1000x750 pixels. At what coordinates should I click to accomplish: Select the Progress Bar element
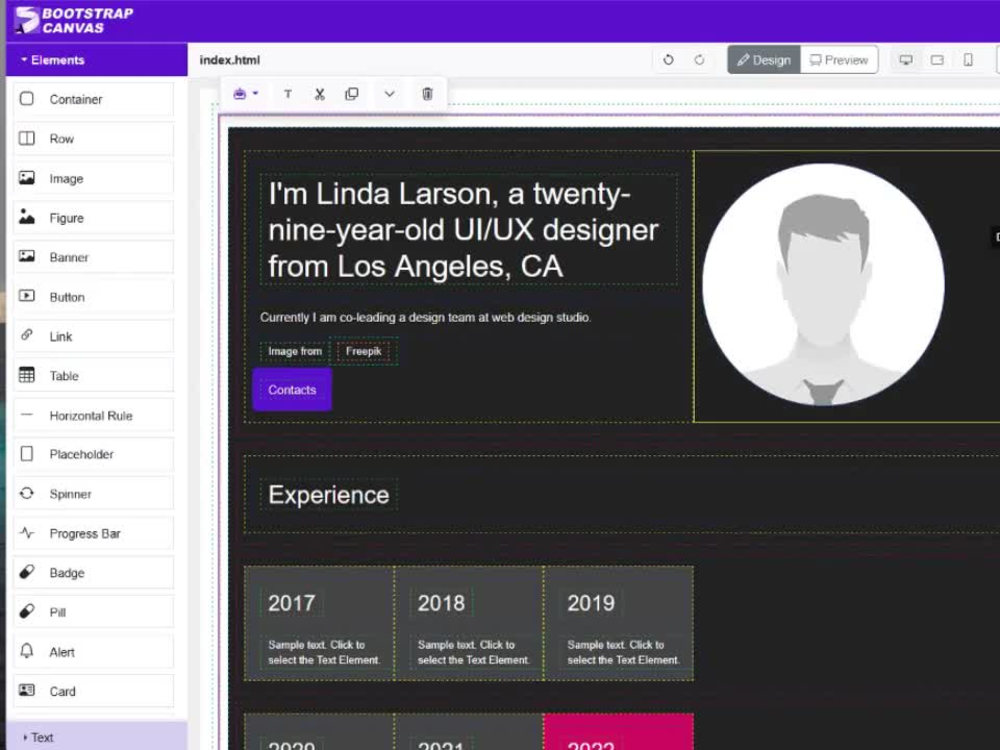93,533
